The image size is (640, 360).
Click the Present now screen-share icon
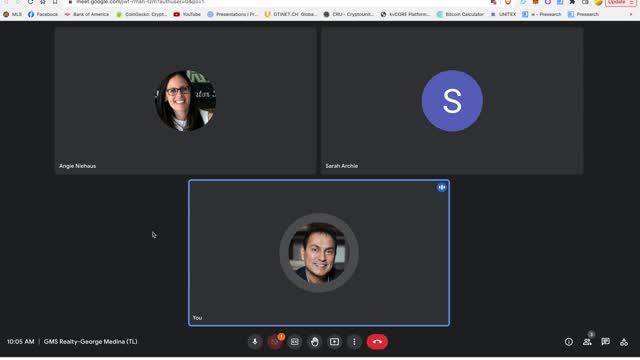coord(334,342)
